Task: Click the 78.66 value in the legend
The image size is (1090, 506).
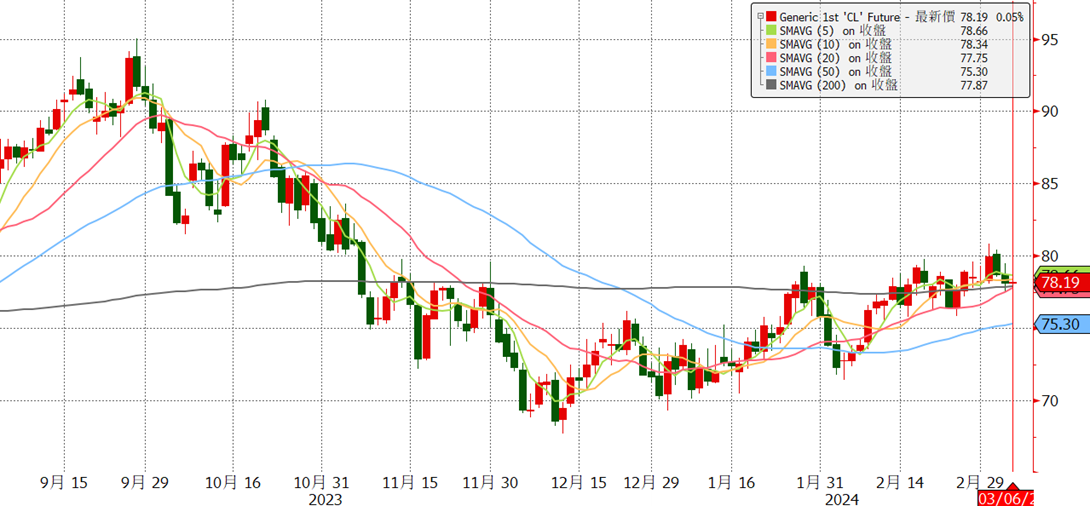Action: [975, 31]
